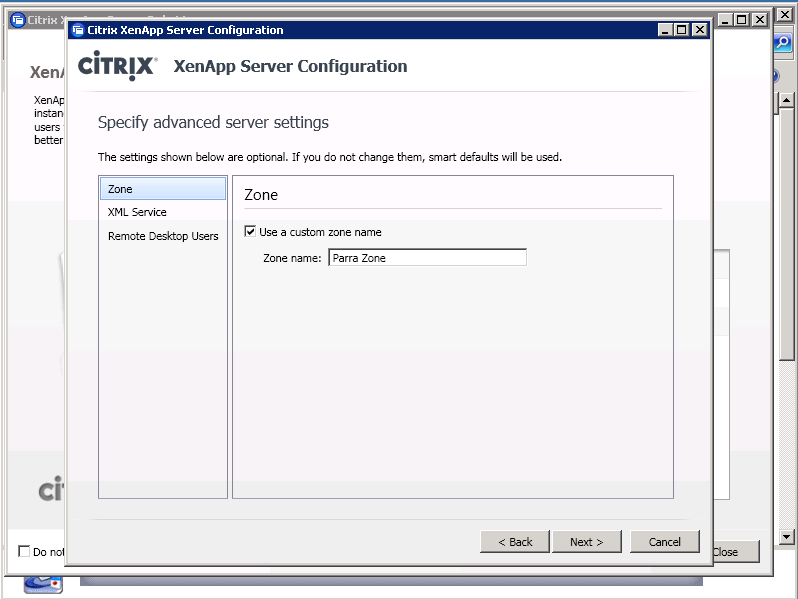Click the Citrix icon in configuration title bar
The height and width of the screenshot is (599, 798).
point(78,31)
